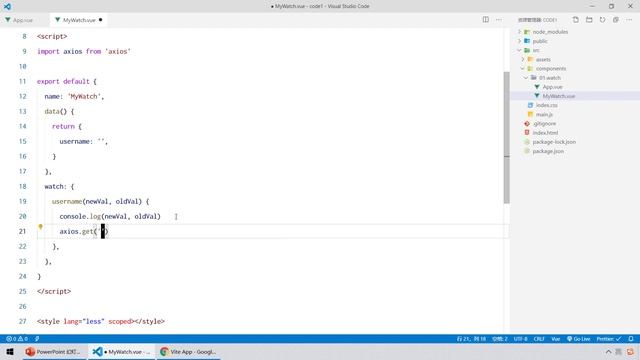
Task: Collapse the src folder
Action: [x=536, y=50]
